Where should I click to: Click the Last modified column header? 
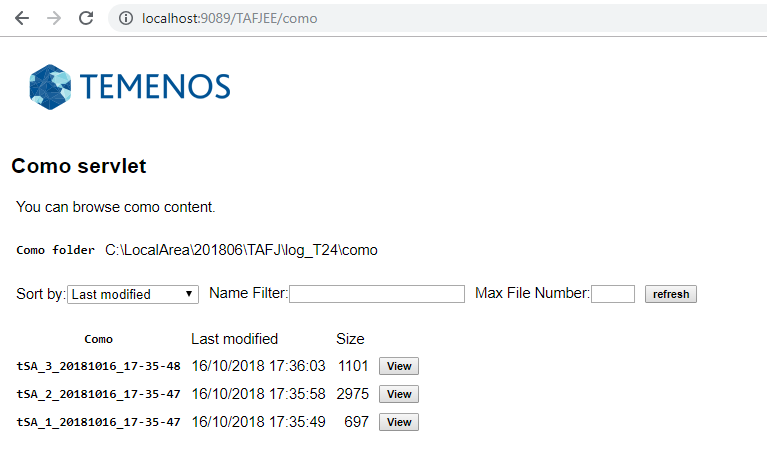234,339
